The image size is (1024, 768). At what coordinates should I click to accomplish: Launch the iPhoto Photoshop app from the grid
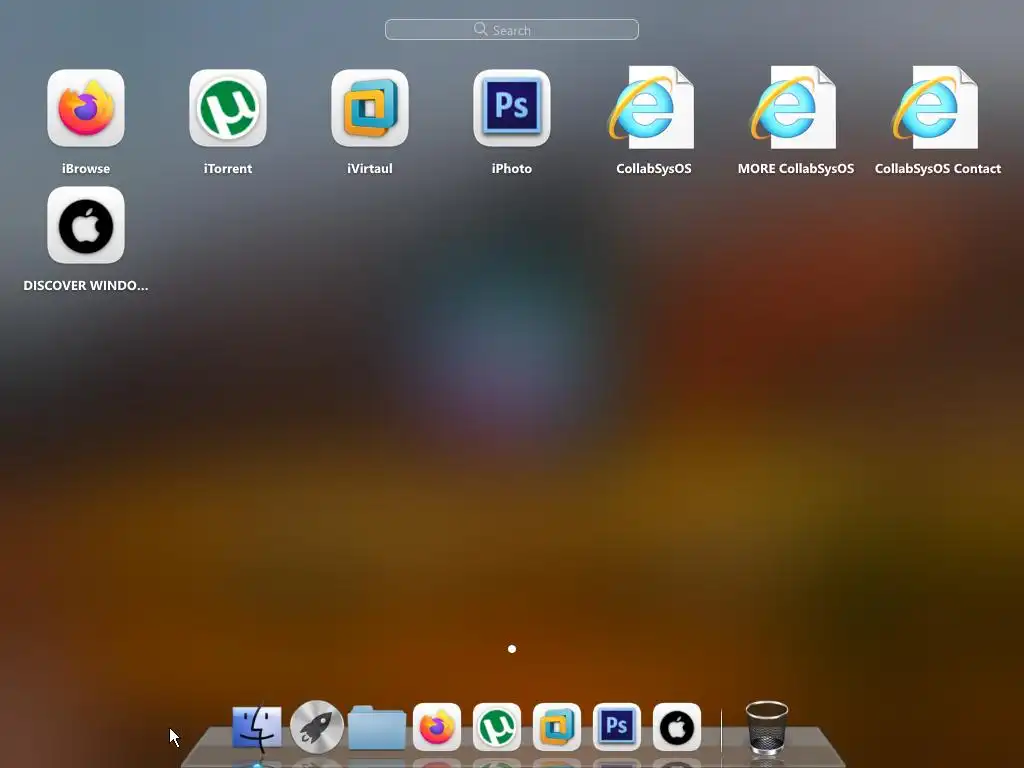(512, 108)
